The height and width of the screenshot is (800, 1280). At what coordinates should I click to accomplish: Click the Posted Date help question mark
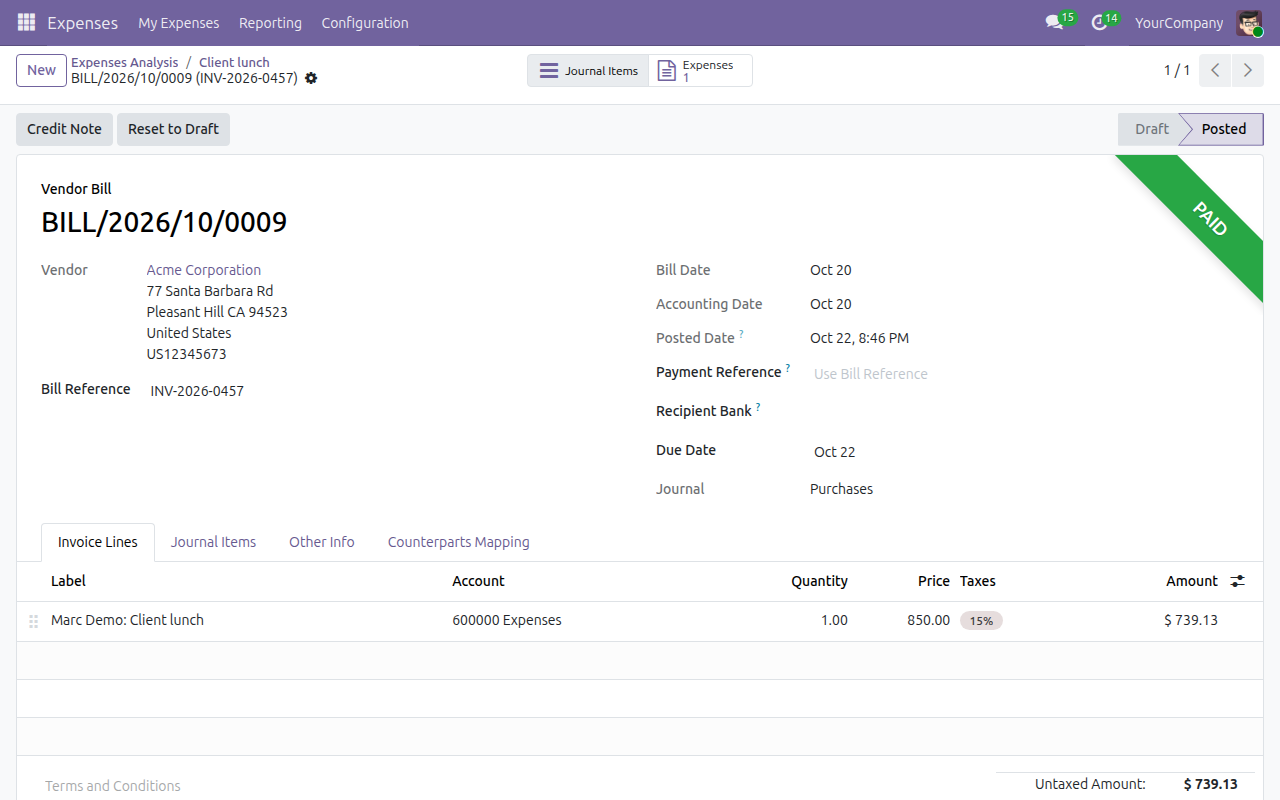741,334
